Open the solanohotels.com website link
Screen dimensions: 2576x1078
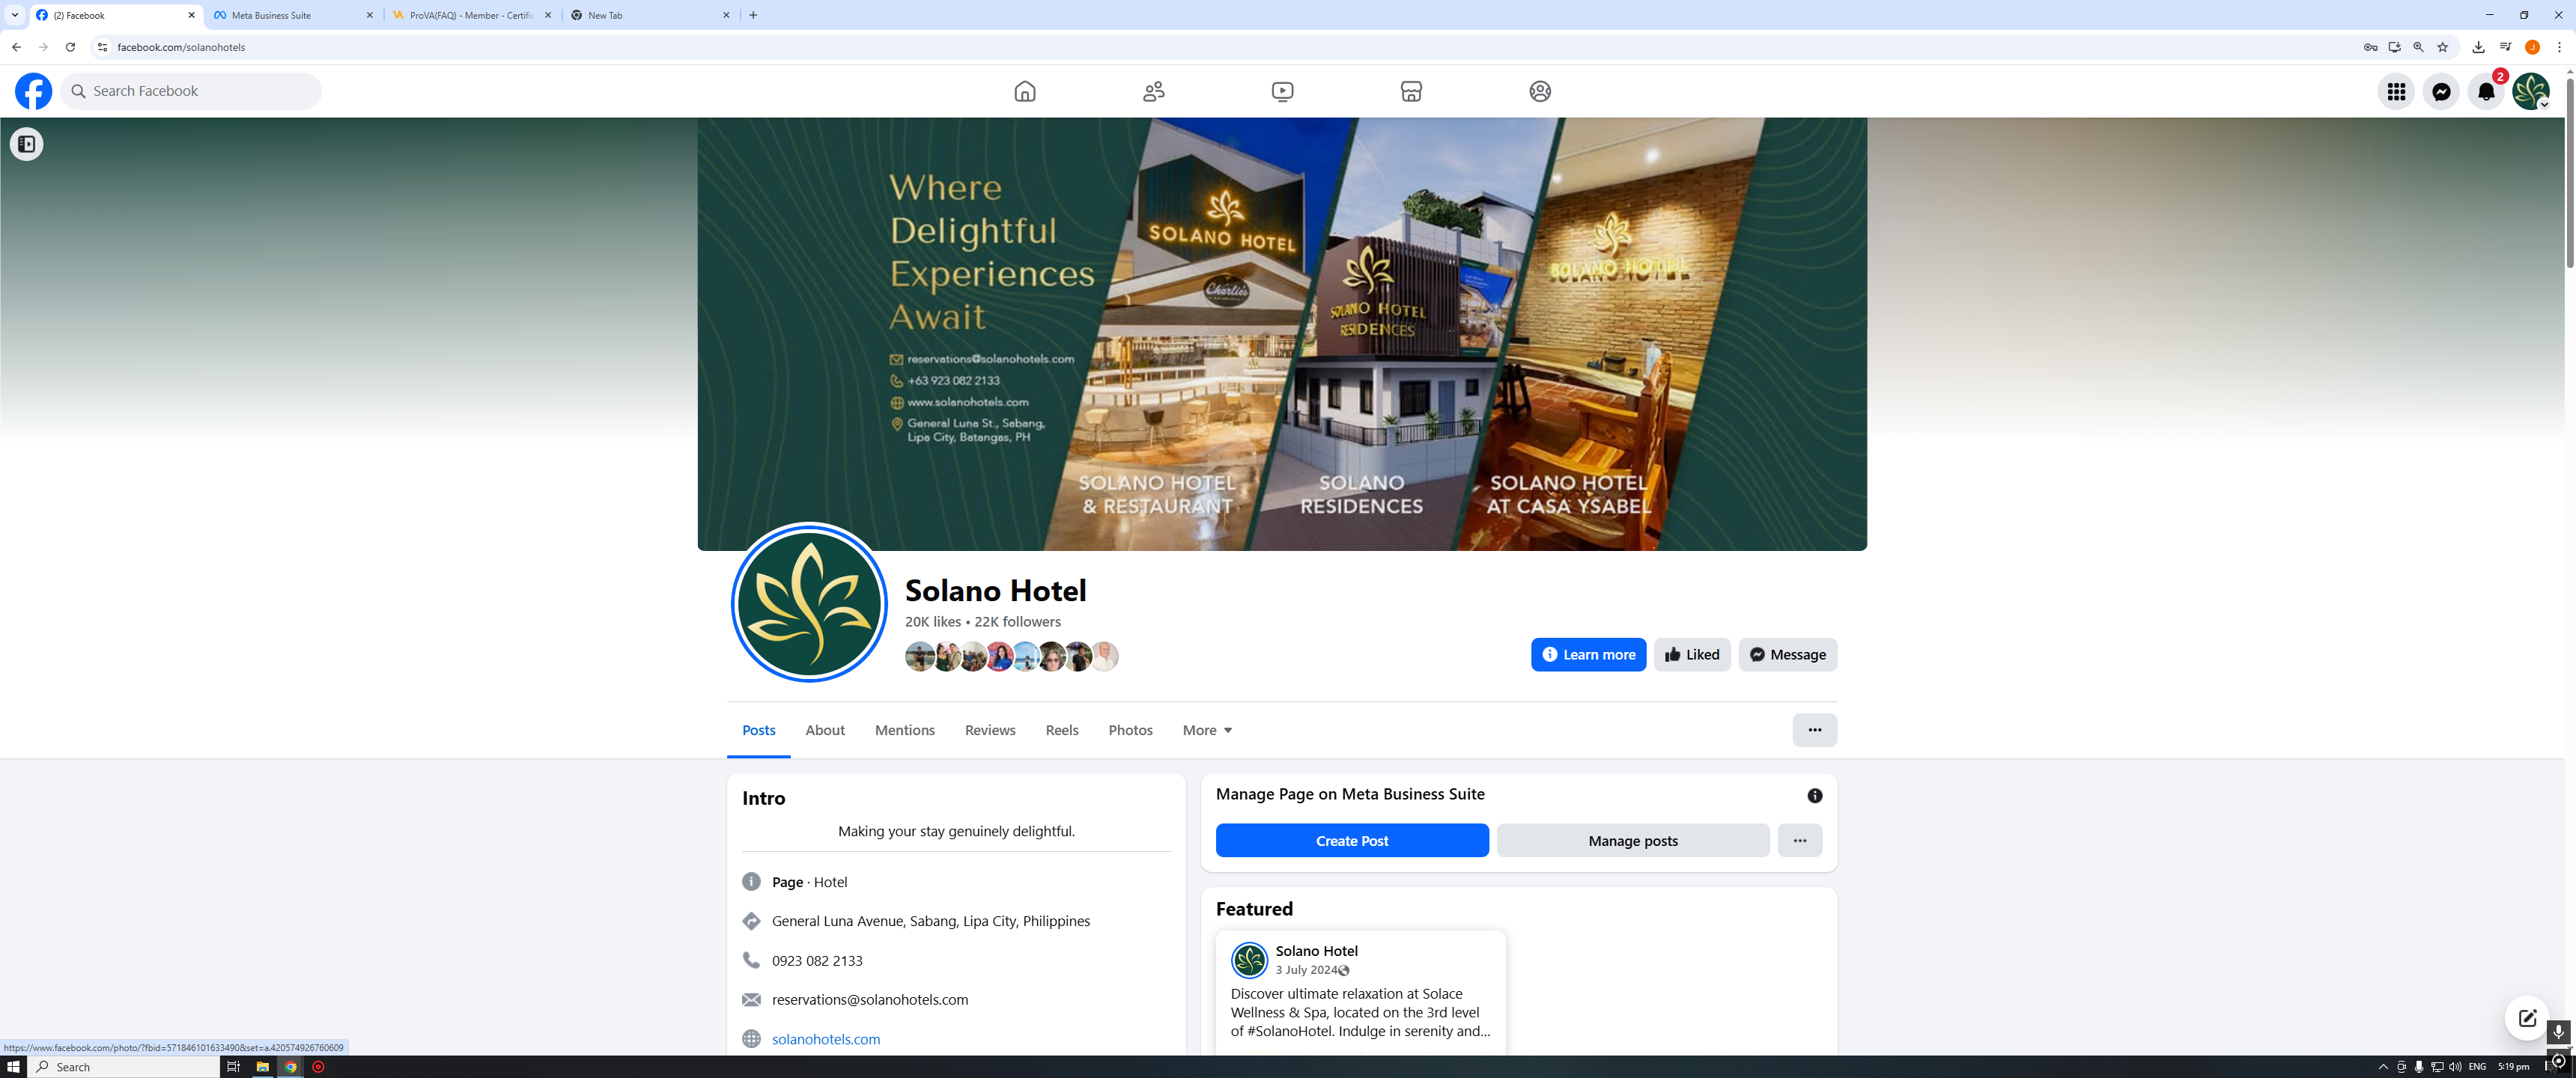(x=826, y=1039)
